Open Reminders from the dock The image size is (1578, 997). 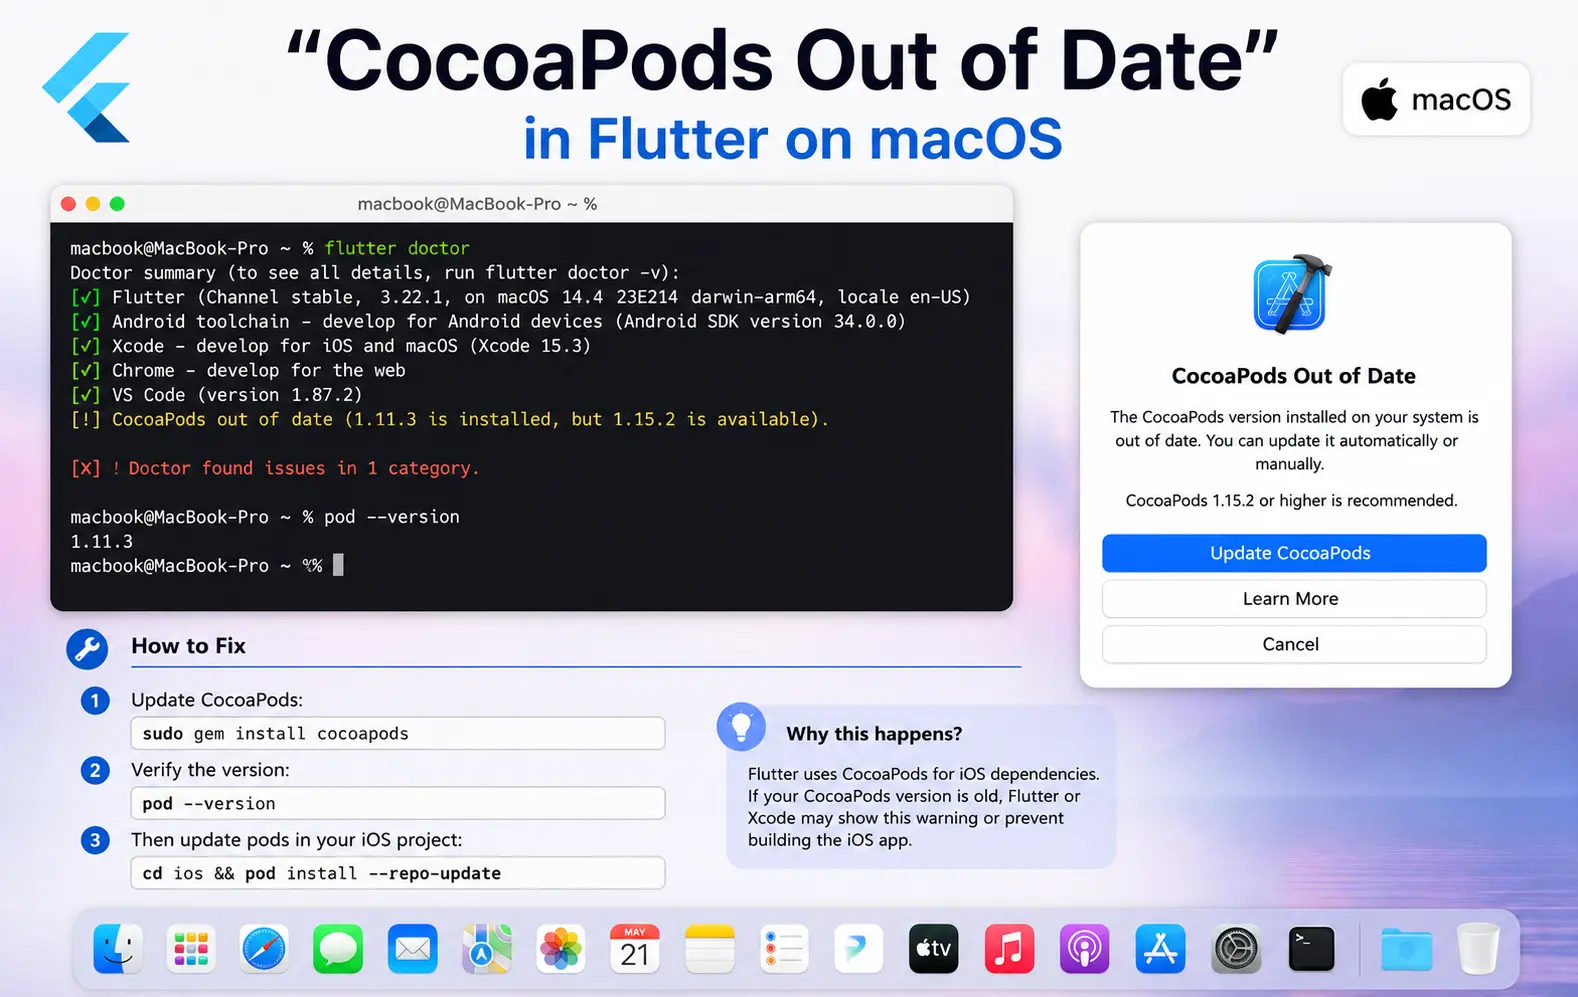[x=784, y=948]
